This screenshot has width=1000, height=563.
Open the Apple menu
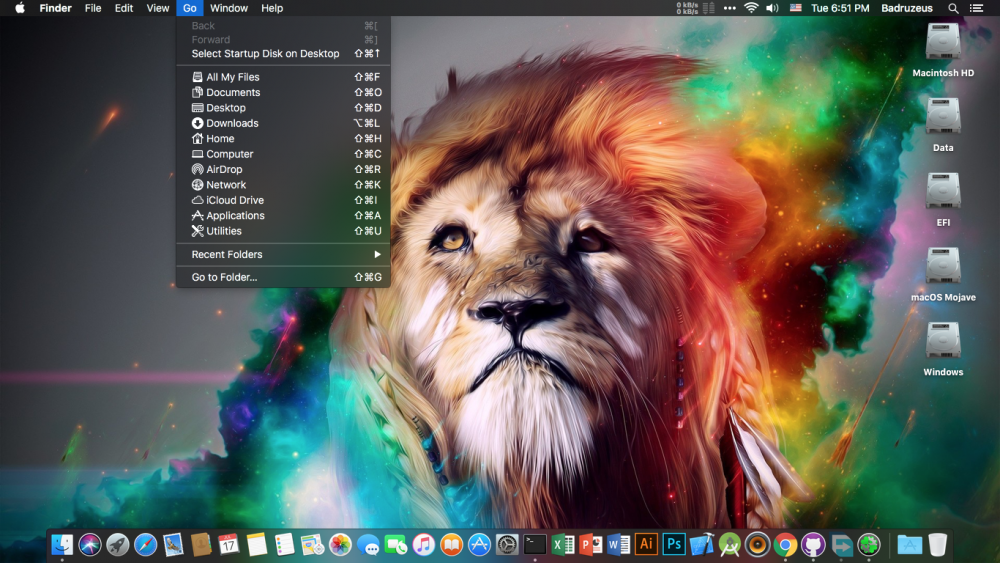20,8
